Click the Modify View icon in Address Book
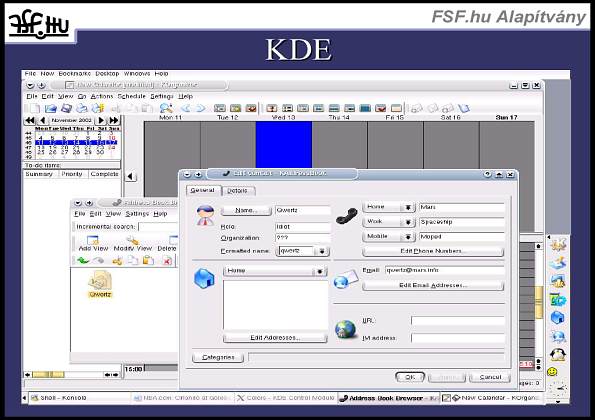Image resolution: width=595 pixels, height=420 pixels. pos(133,240)
